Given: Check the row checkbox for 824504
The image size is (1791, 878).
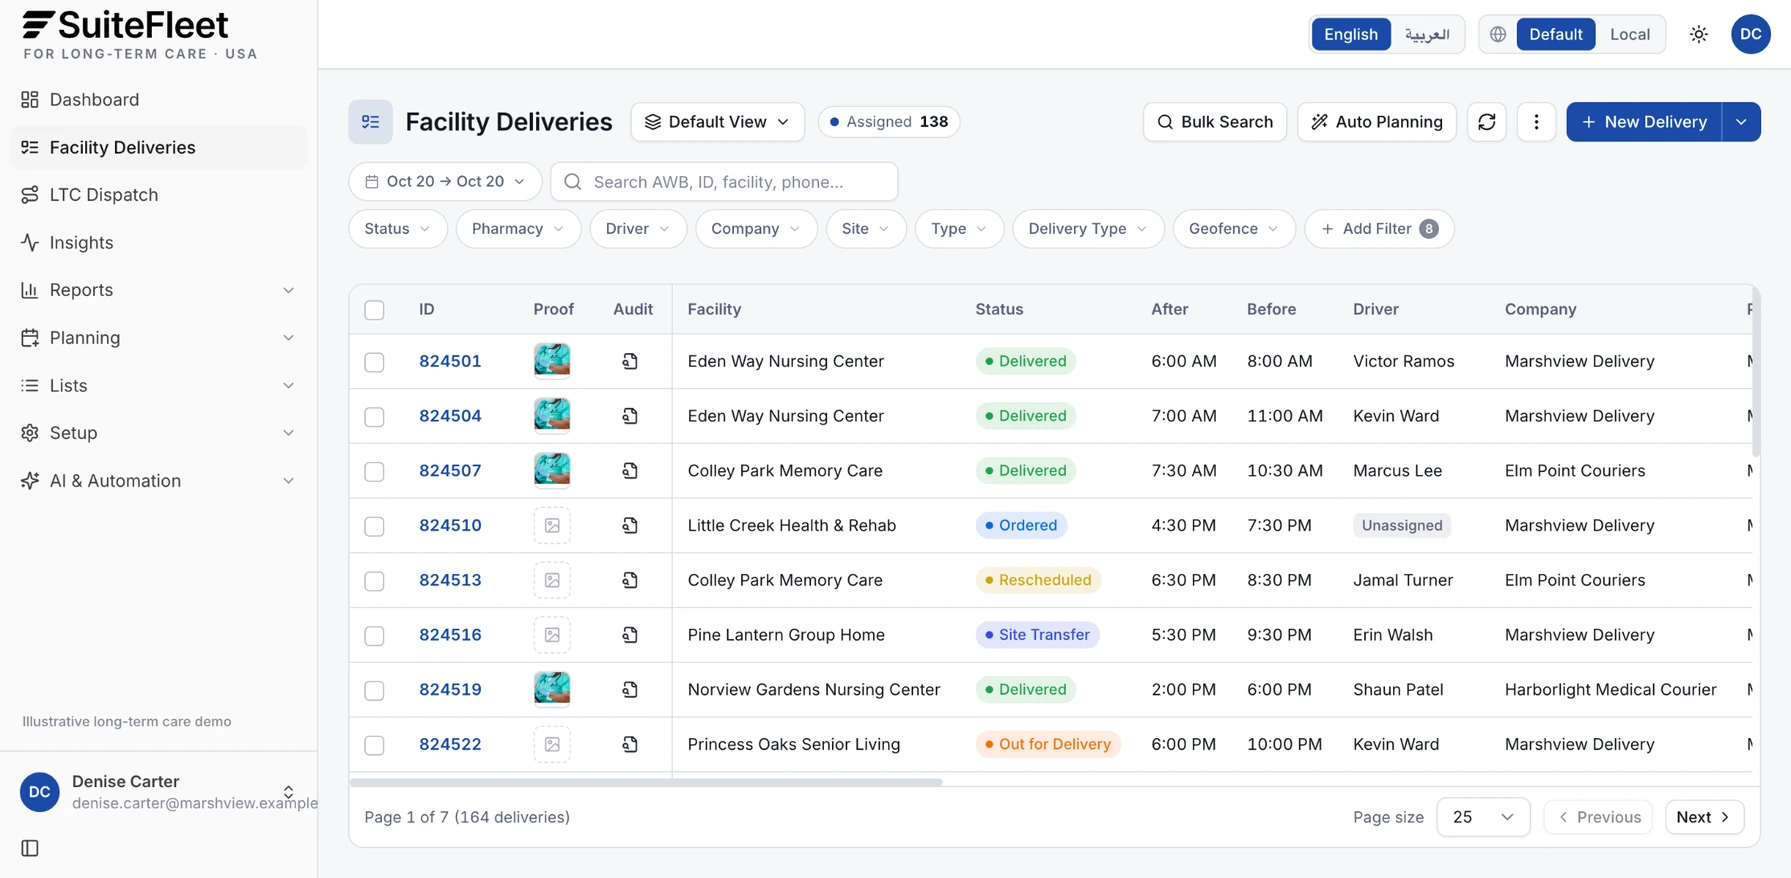Looking at the screenshot, I should [374, 417].
